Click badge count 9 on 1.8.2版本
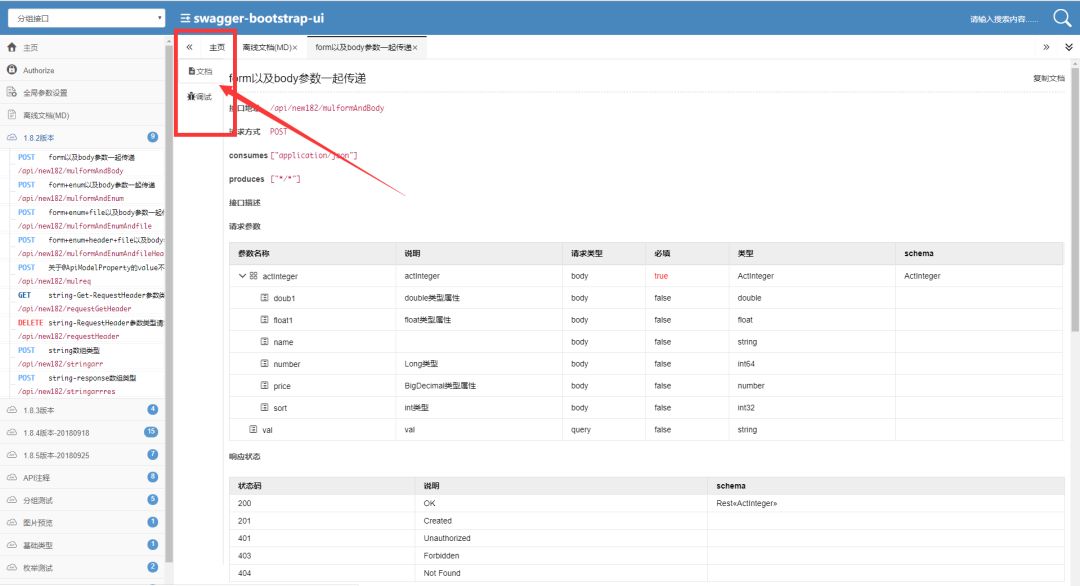 coord(153,137)
